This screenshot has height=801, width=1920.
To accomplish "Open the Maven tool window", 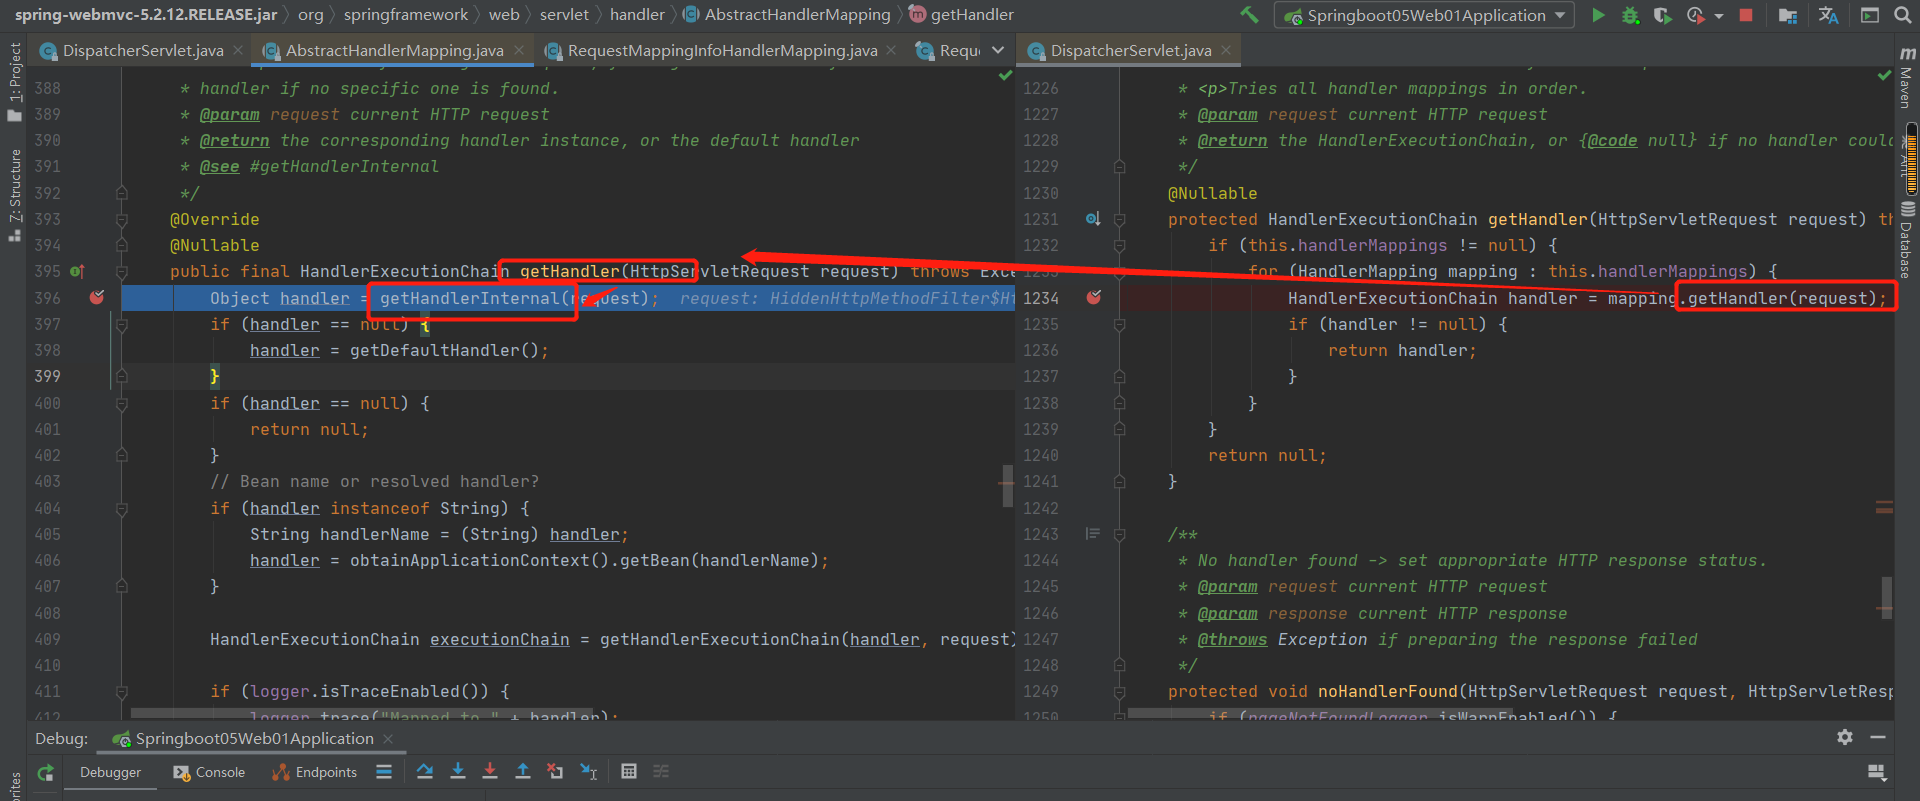I will pos(1907,78).
